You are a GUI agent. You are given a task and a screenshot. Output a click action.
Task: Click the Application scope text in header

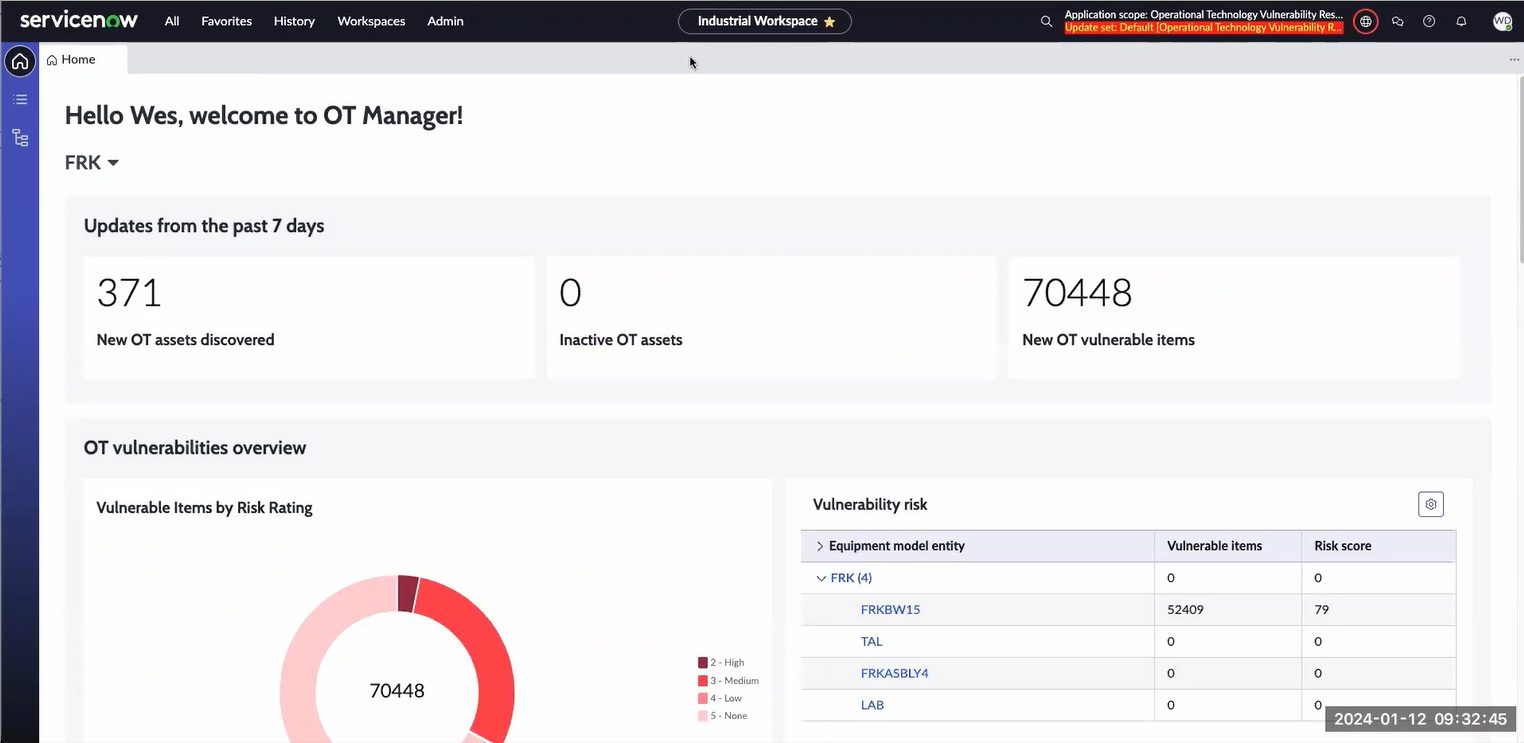point(1204,15)
